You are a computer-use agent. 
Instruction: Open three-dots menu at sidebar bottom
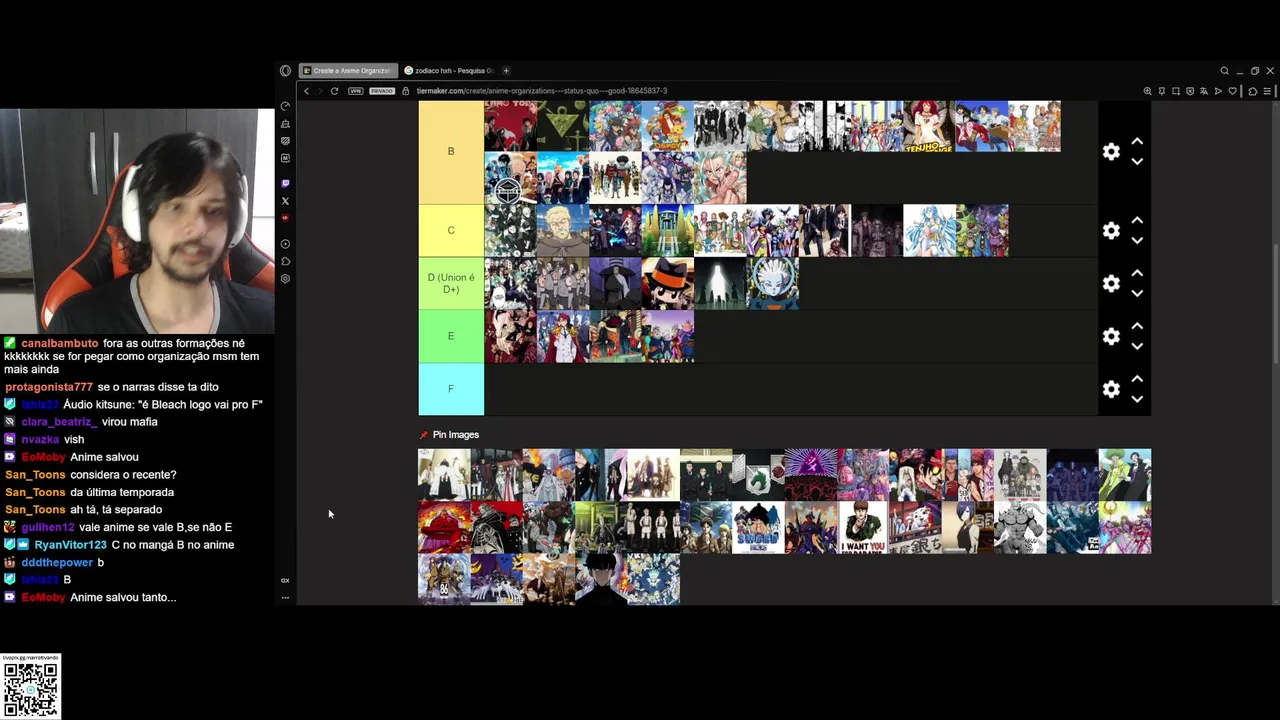click(x=285, y=598)
